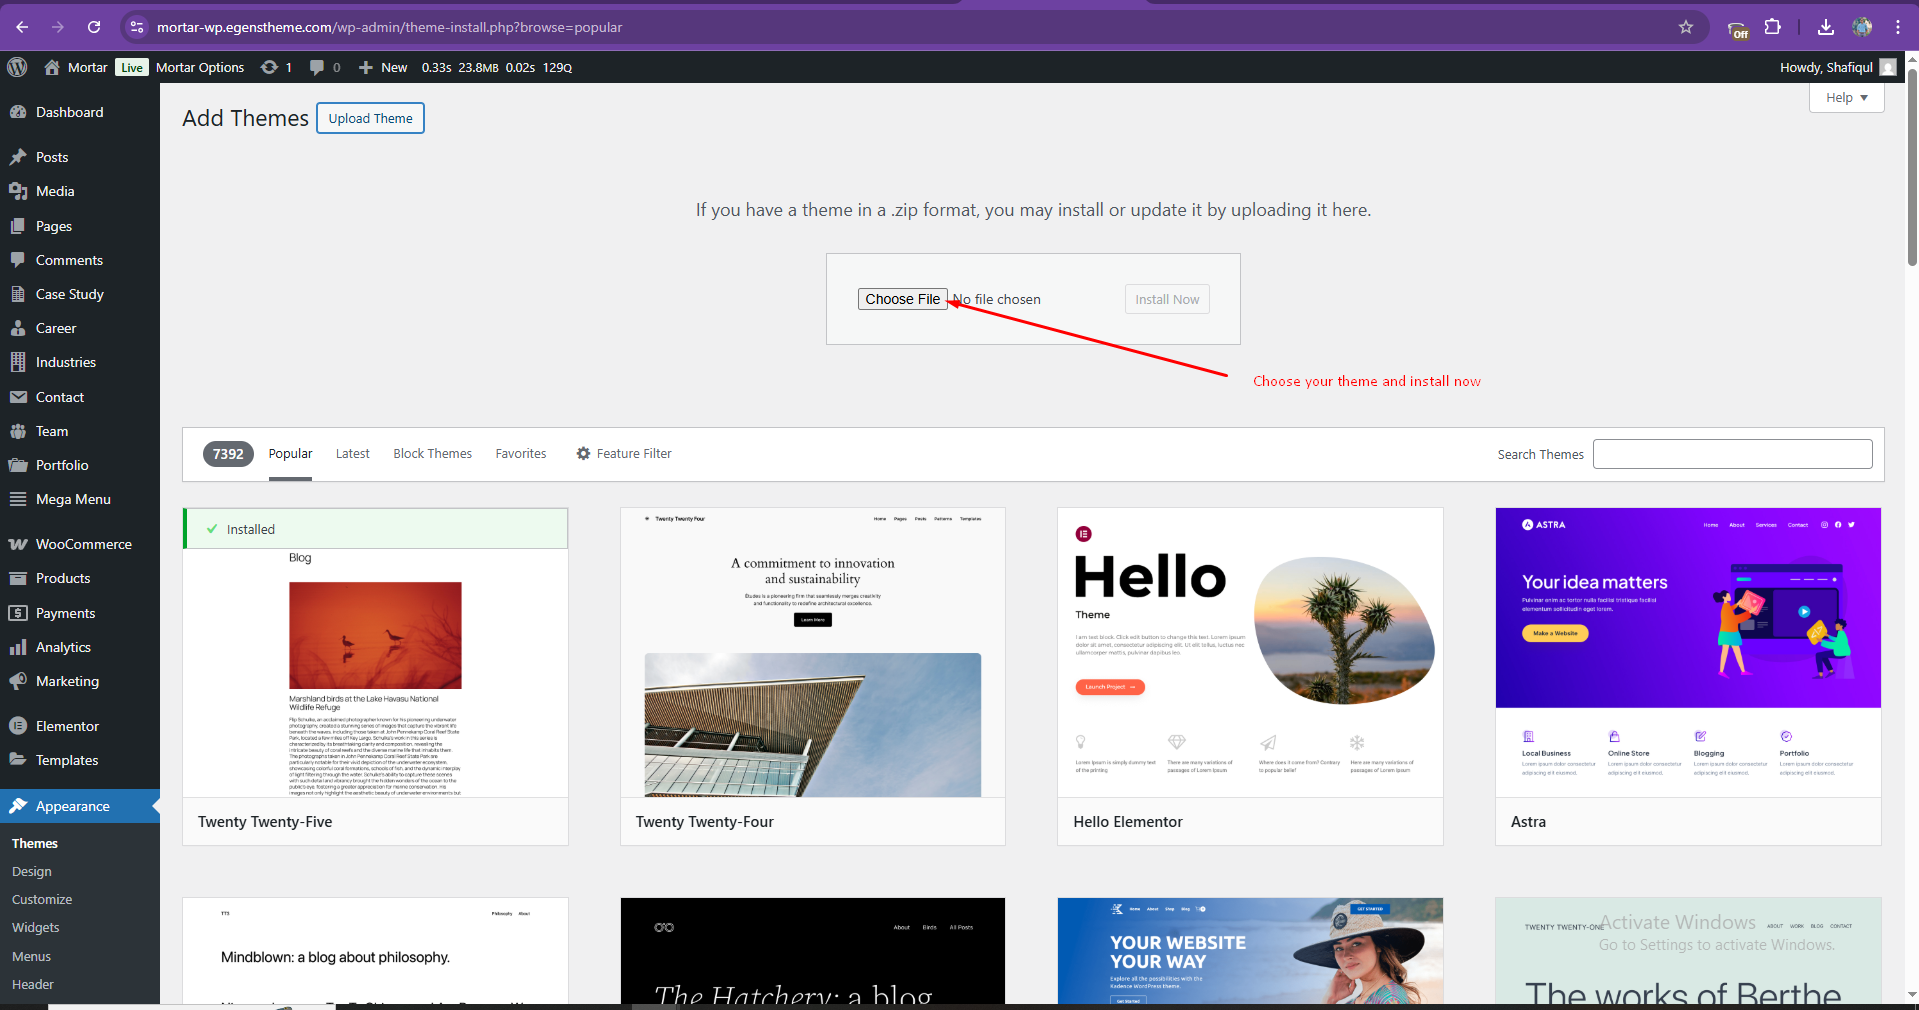Viewport: 1919px width, 1010px height.
Task: Open Themes submenu under Appearance
Action: coord(35,843)
